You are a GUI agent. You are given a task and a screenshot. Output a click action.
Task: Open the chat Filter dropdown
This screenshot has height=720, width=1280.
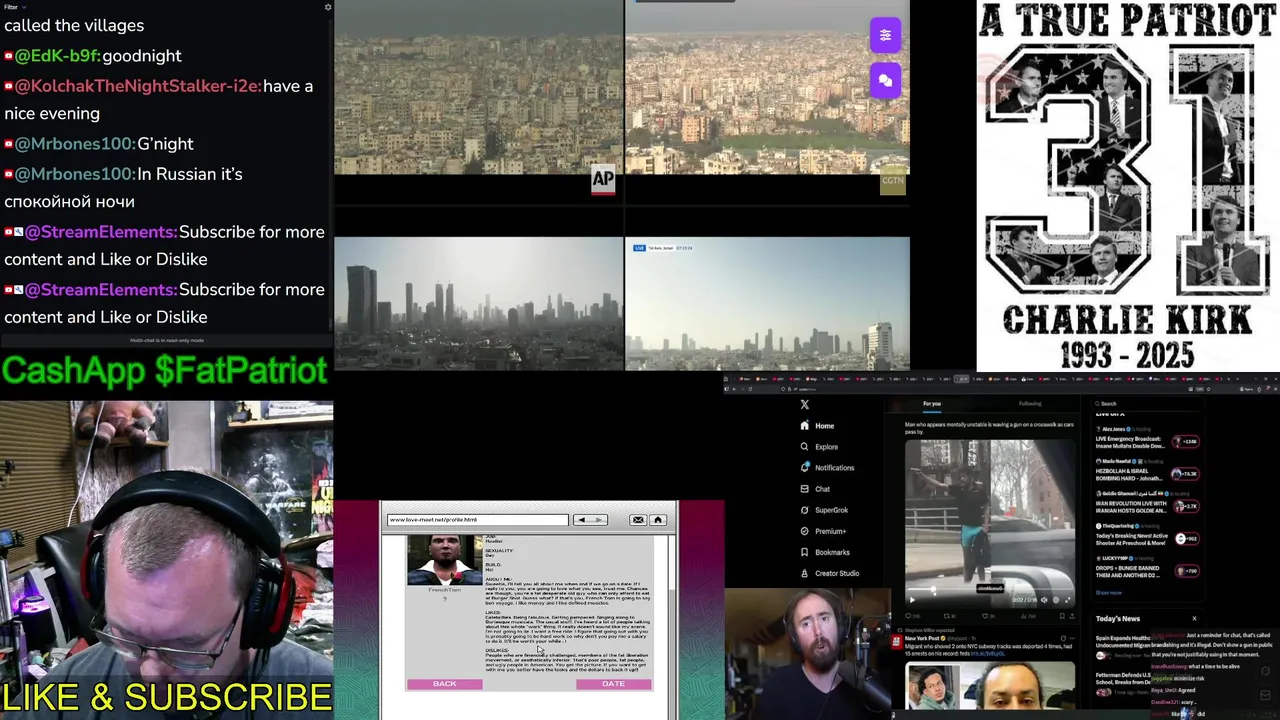pos(13,7)
